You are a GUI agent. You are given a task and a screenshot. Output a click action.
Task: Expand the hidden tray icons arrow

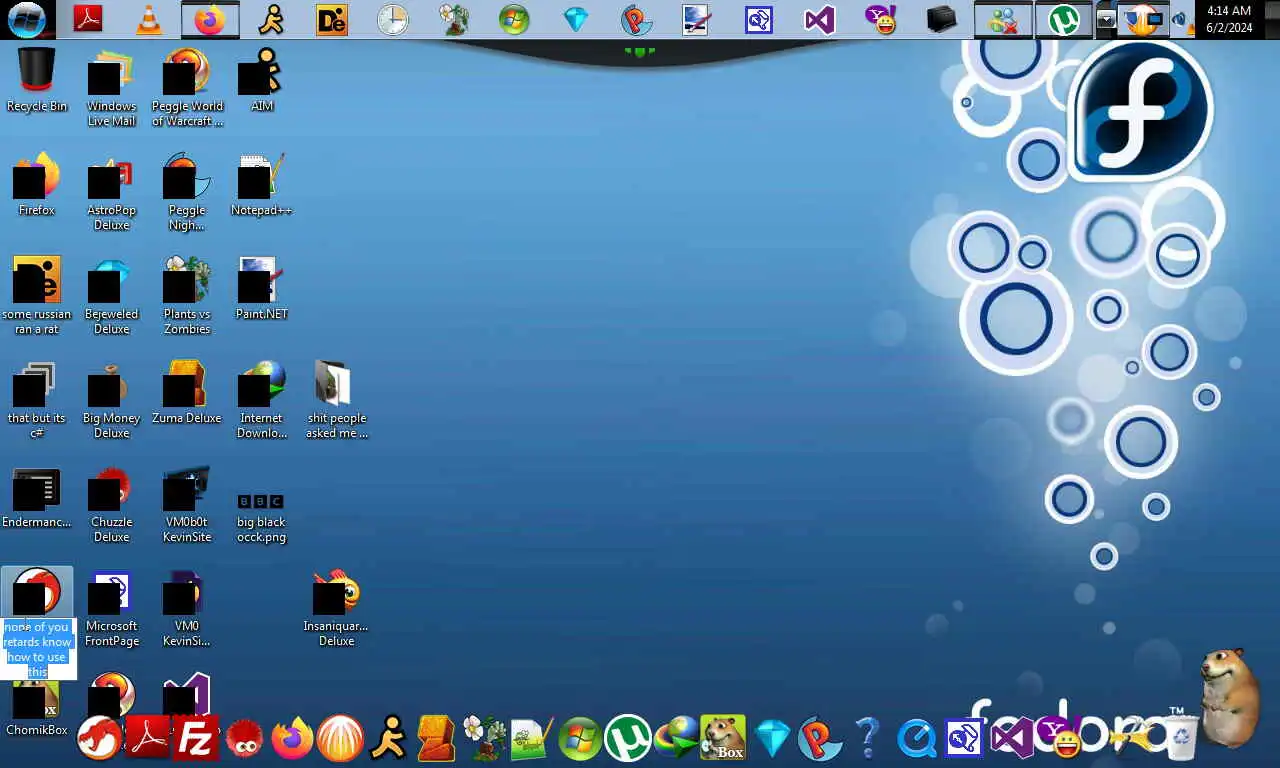[x=1105, y=19]
